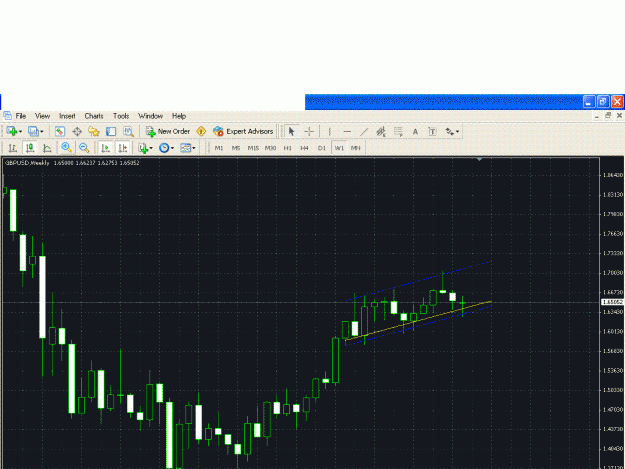Viewport: 625px width, 469px height.
Task: Click the chart shift triangle marker
Action: [480, 159]
